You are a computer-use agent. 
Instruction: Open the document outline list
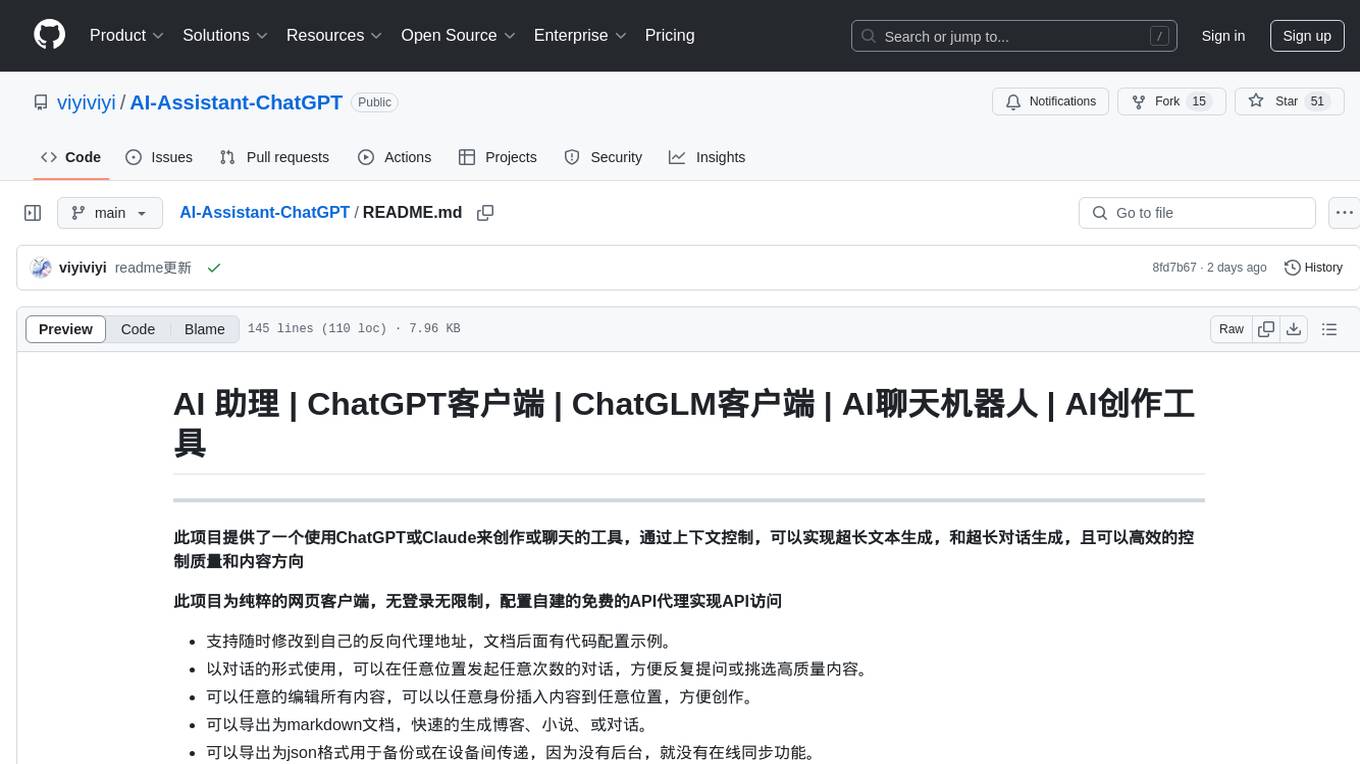[1329, 329]
